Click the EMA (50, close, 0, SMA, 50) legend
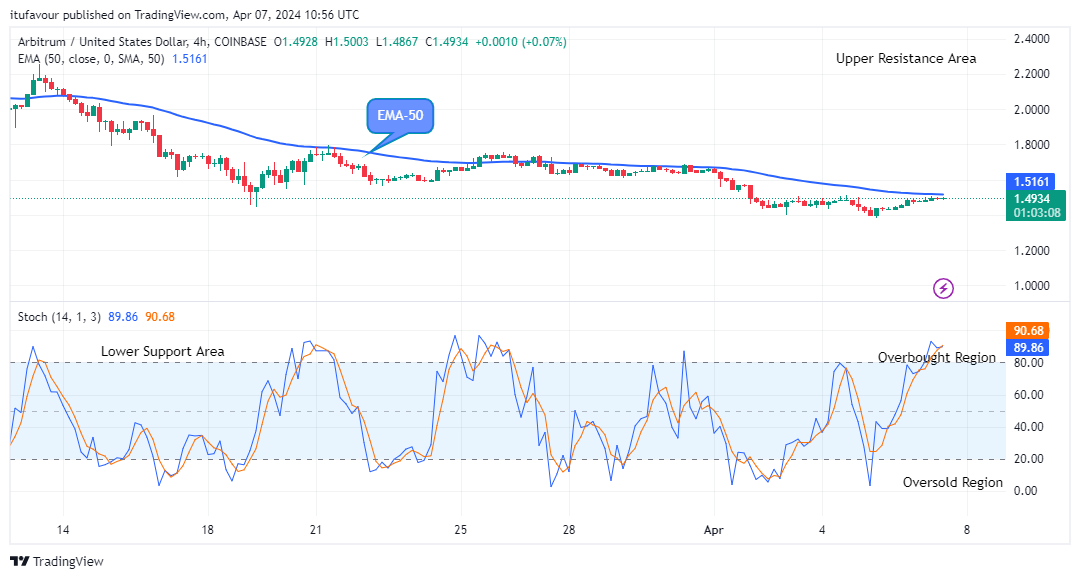 coord(91,59)
